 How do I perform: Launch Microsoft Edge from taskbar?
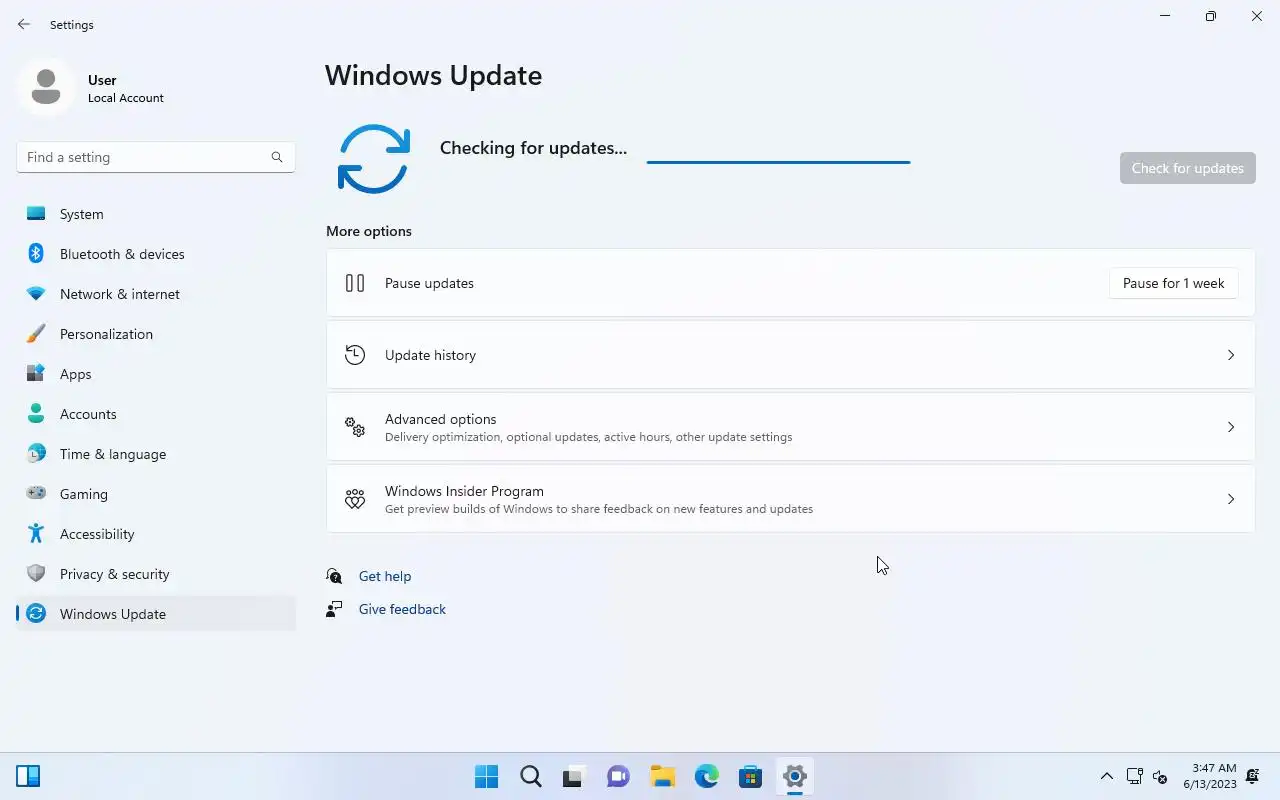tap(706, 776)
